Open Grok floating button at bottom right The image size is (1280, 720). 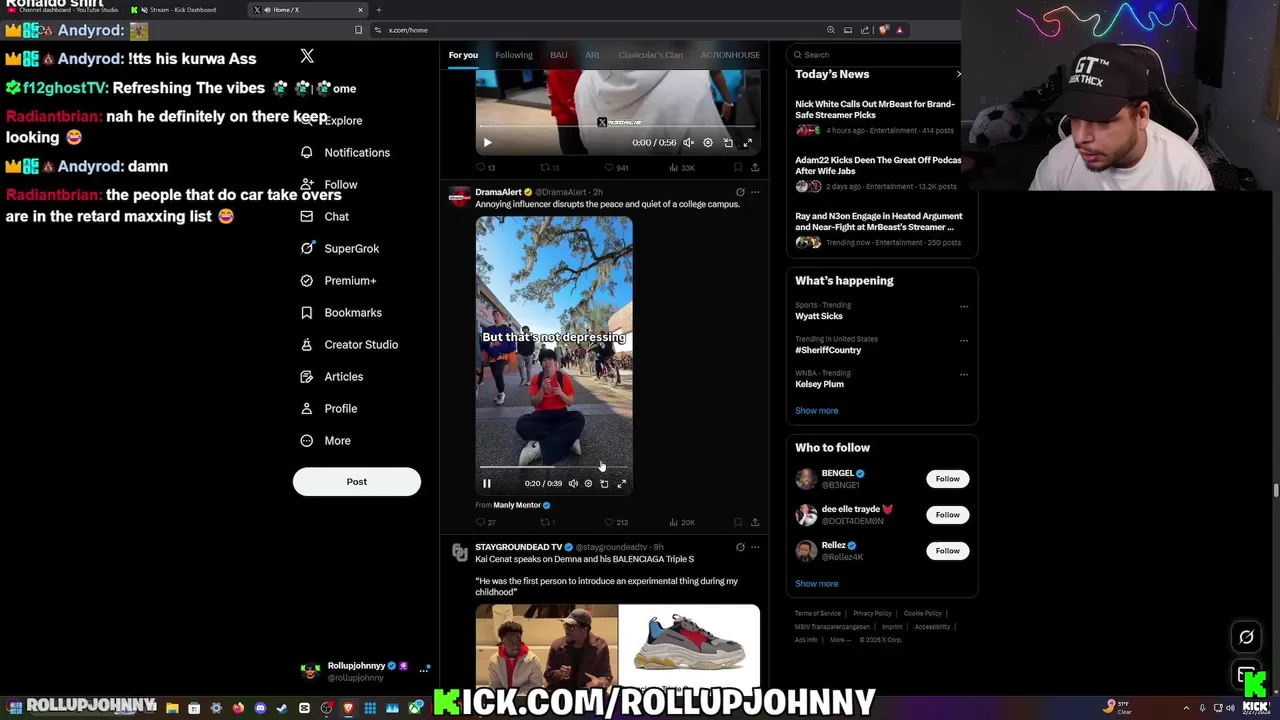[x=1246, y=637]
